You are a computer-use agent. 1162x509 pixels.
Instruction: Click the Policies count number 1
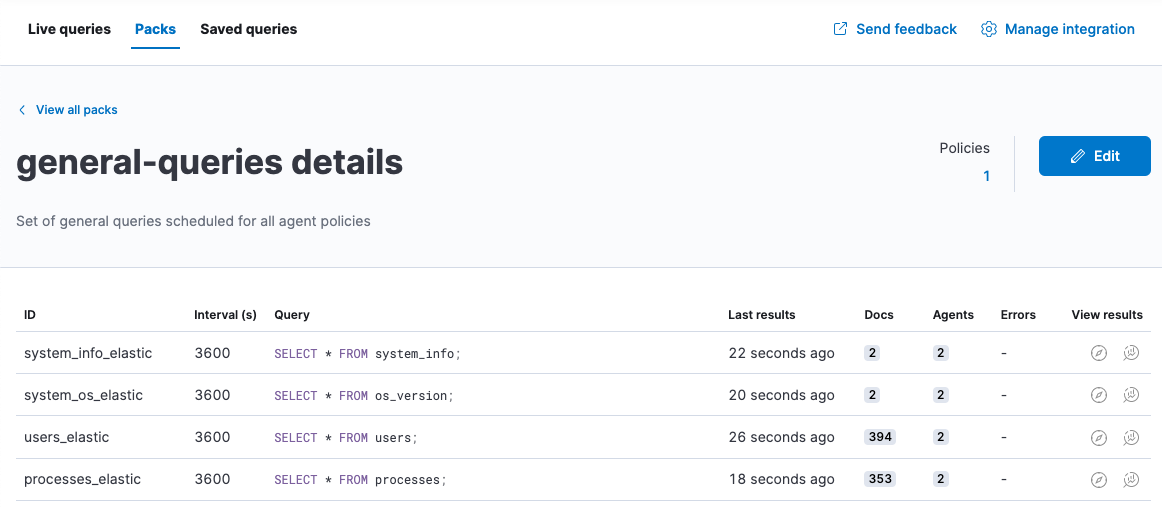click(x=986, y=176)
